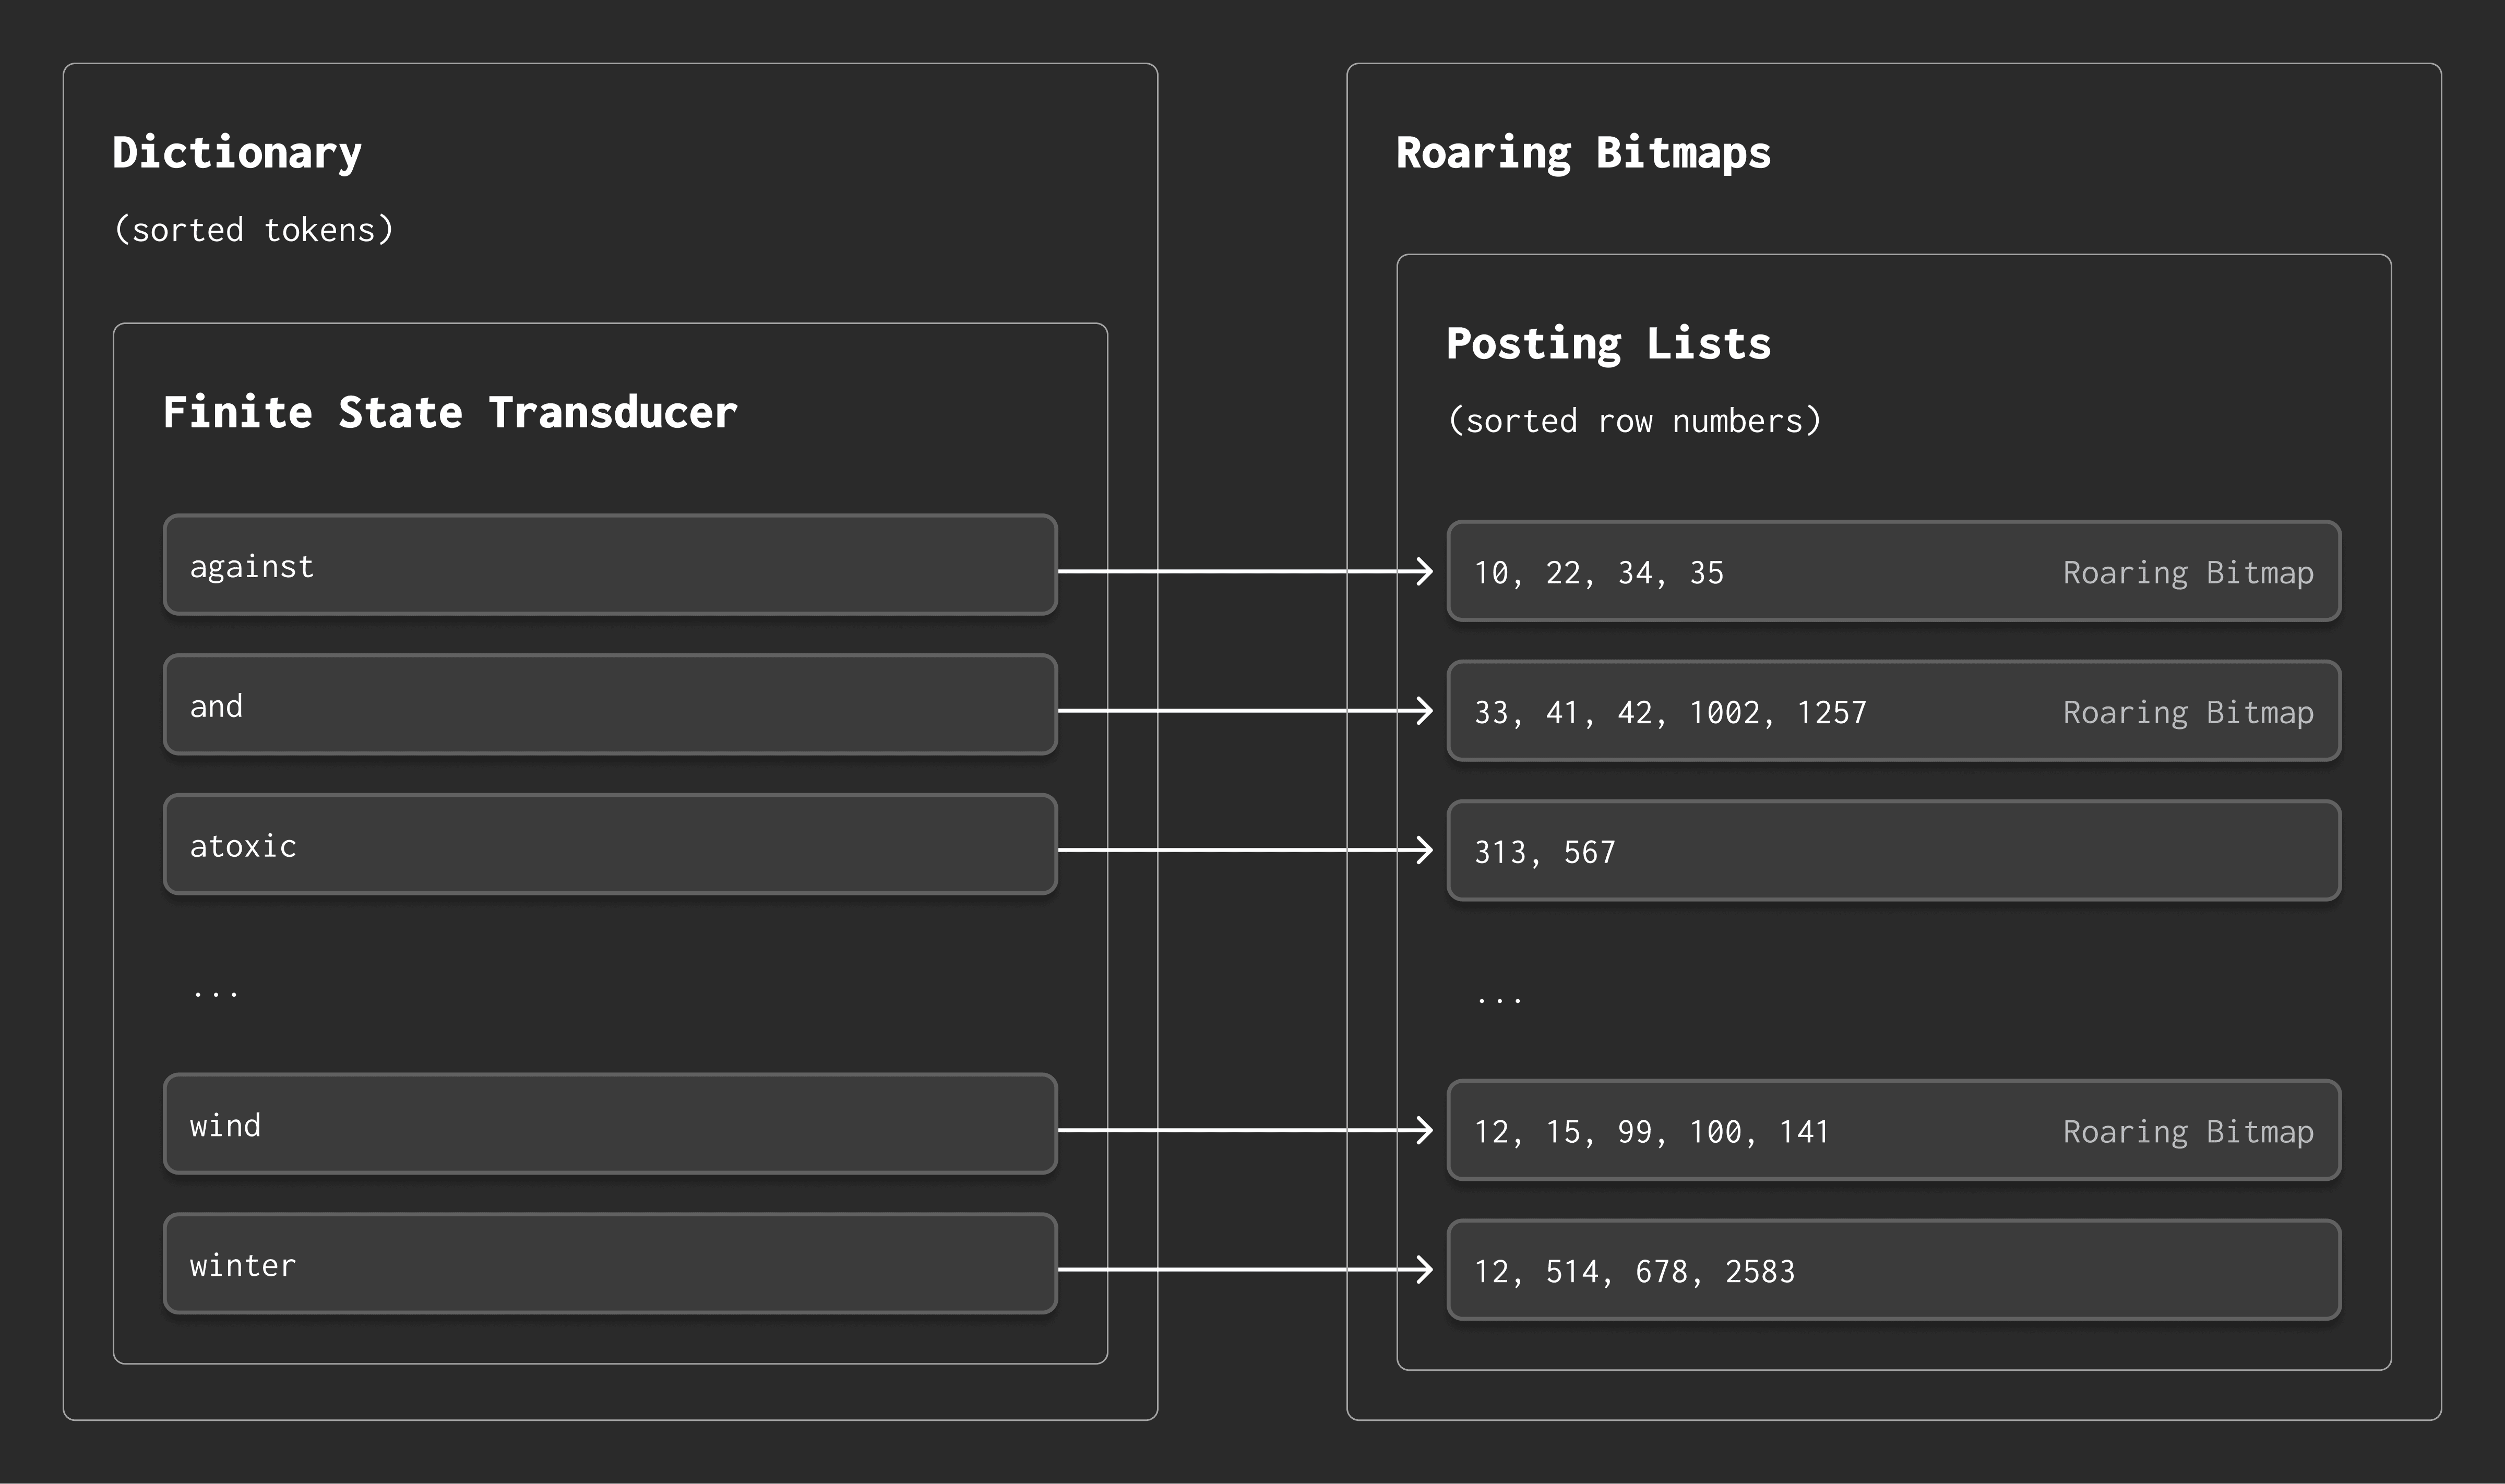Screen dimensions: 2505x1484
Task: Click the arrow pointing from the against token
Action: pos(1245,571)
